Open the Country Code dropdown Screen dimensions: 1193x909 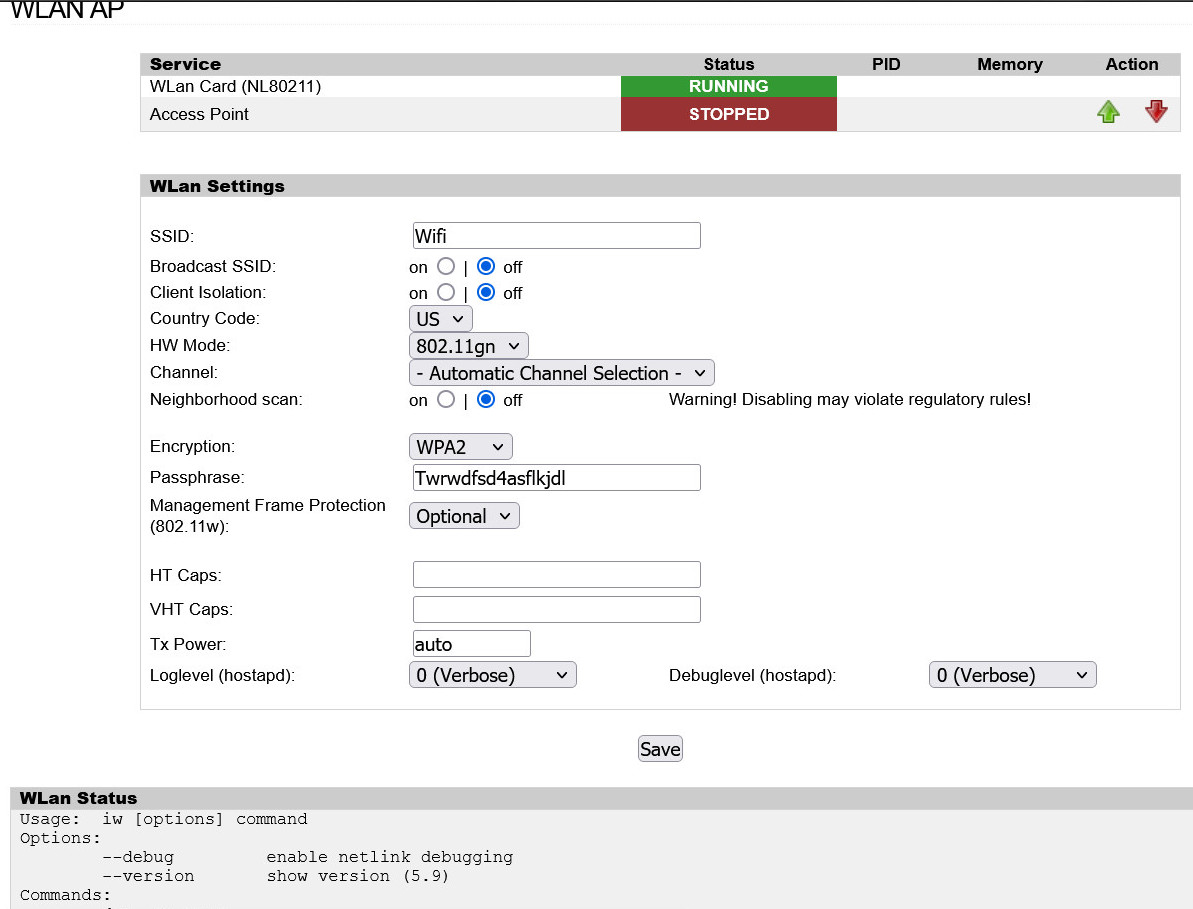click(x=440, y=318)
